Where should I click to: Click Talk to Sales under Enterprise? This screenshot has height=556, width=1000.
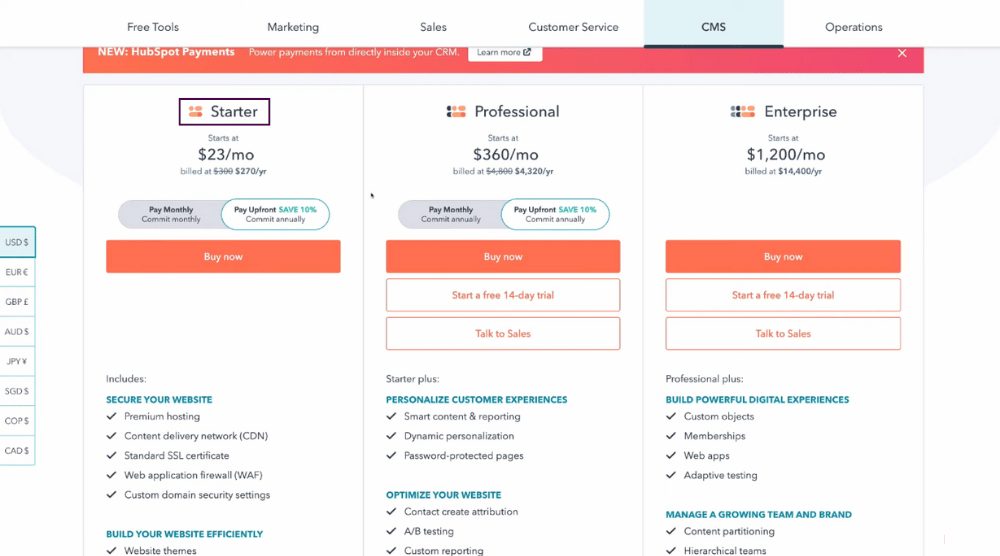tap(783, 333)
